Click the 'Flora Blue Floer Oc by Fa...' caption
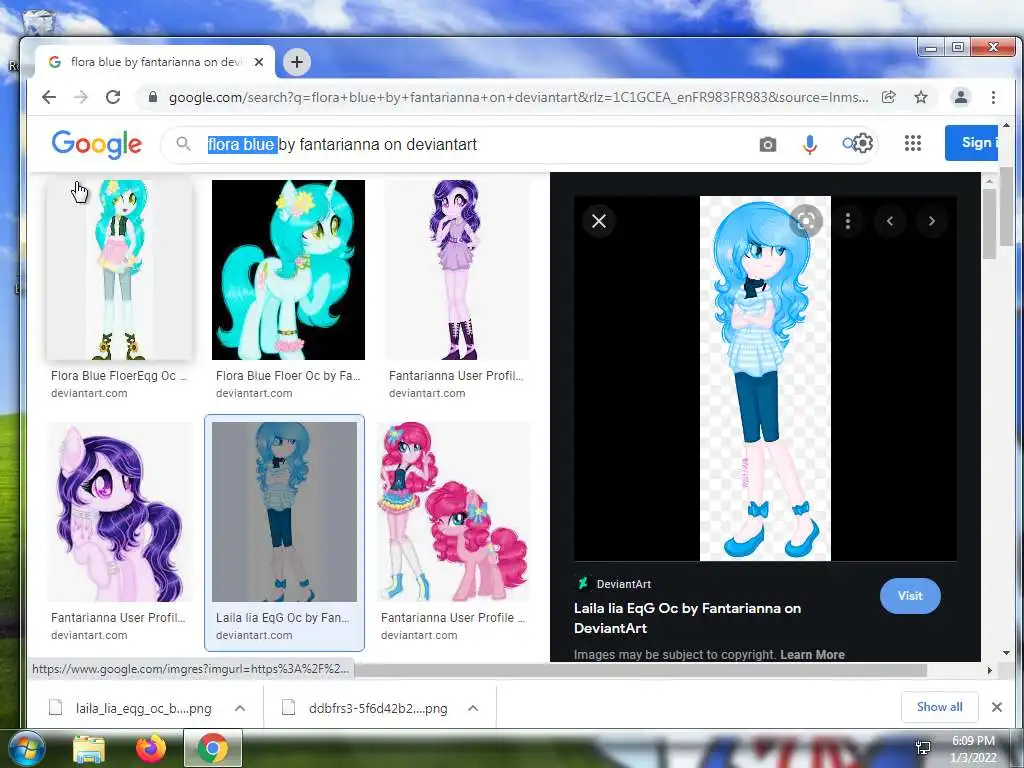The width and height of the screenshot is (1024, 768). pyautogui.click(x=288, y=376)
